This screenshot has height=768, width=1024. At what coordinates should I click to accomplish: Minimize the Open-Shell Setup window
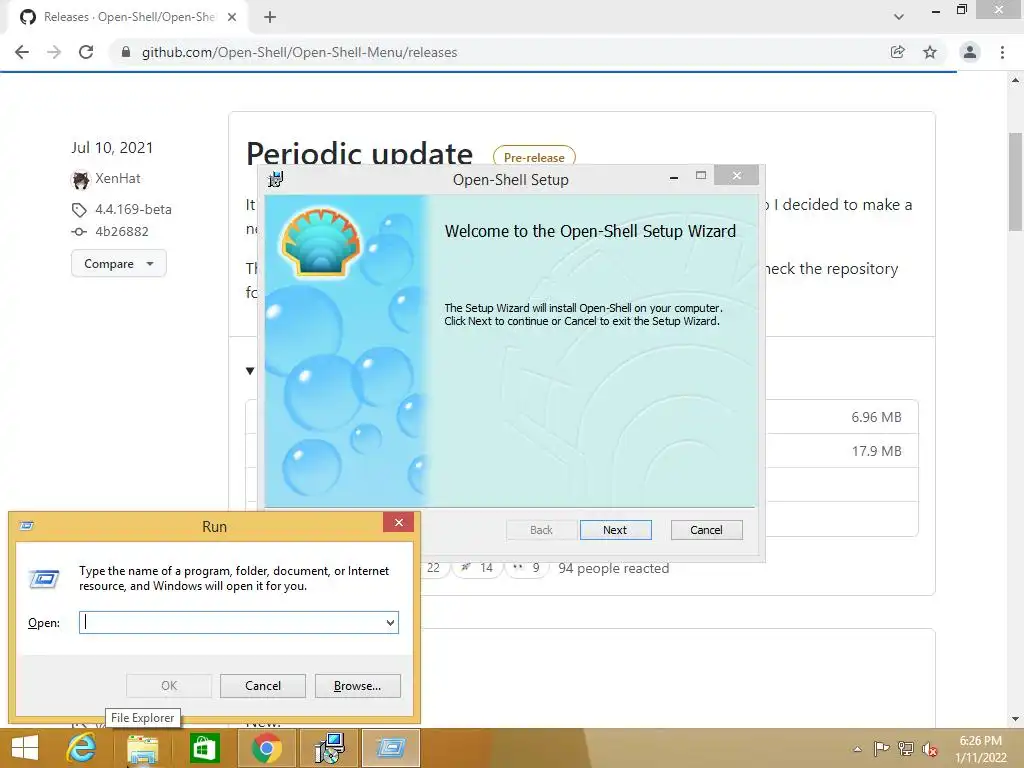click(673, 176)
